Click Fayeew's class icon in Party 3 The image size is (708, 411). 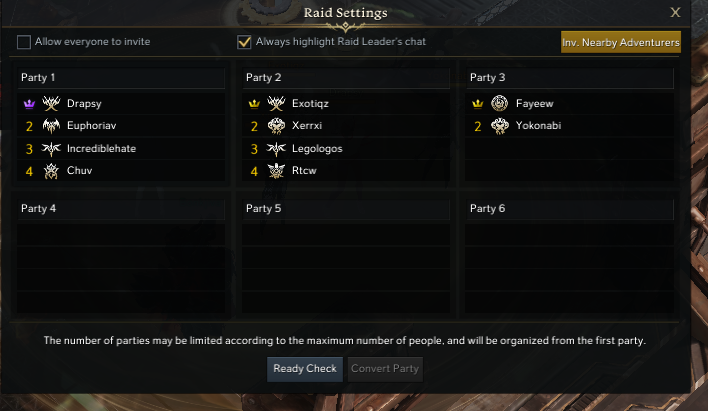pos(500,104)
